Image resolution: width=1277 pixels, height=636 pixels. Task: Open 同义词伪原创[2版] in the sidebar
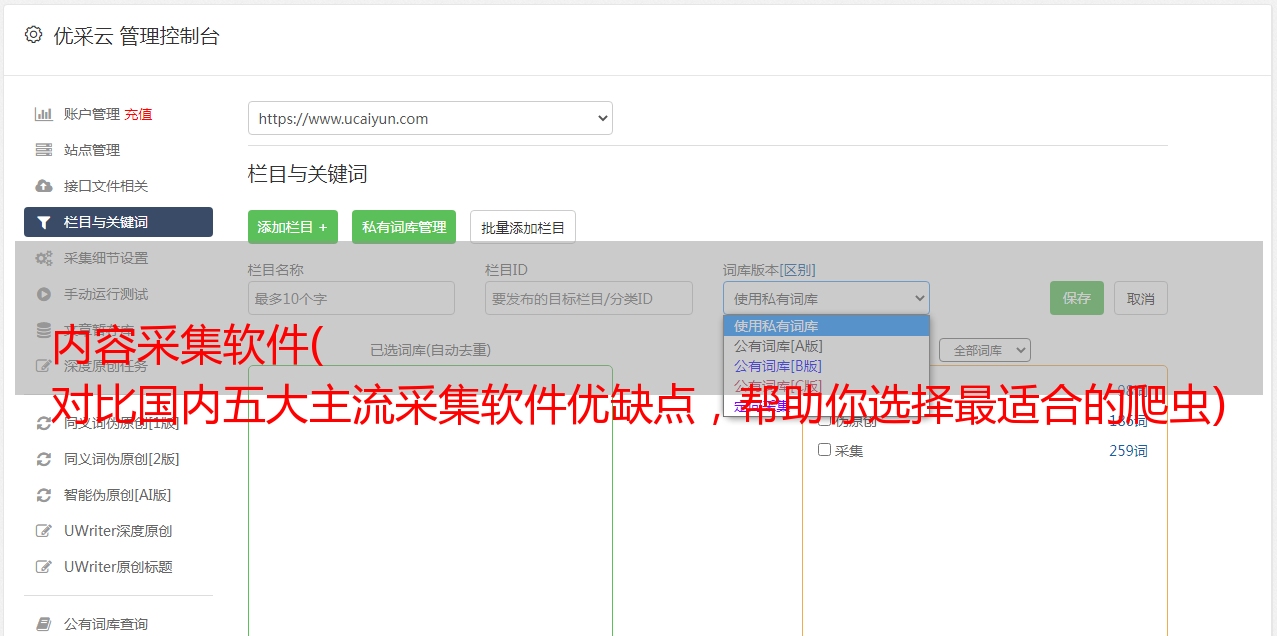121,459
